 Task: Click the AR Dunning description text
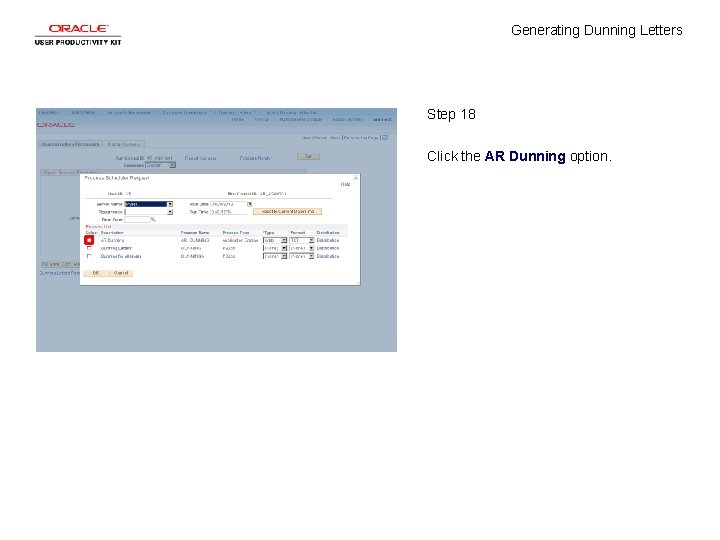[112, 240]
